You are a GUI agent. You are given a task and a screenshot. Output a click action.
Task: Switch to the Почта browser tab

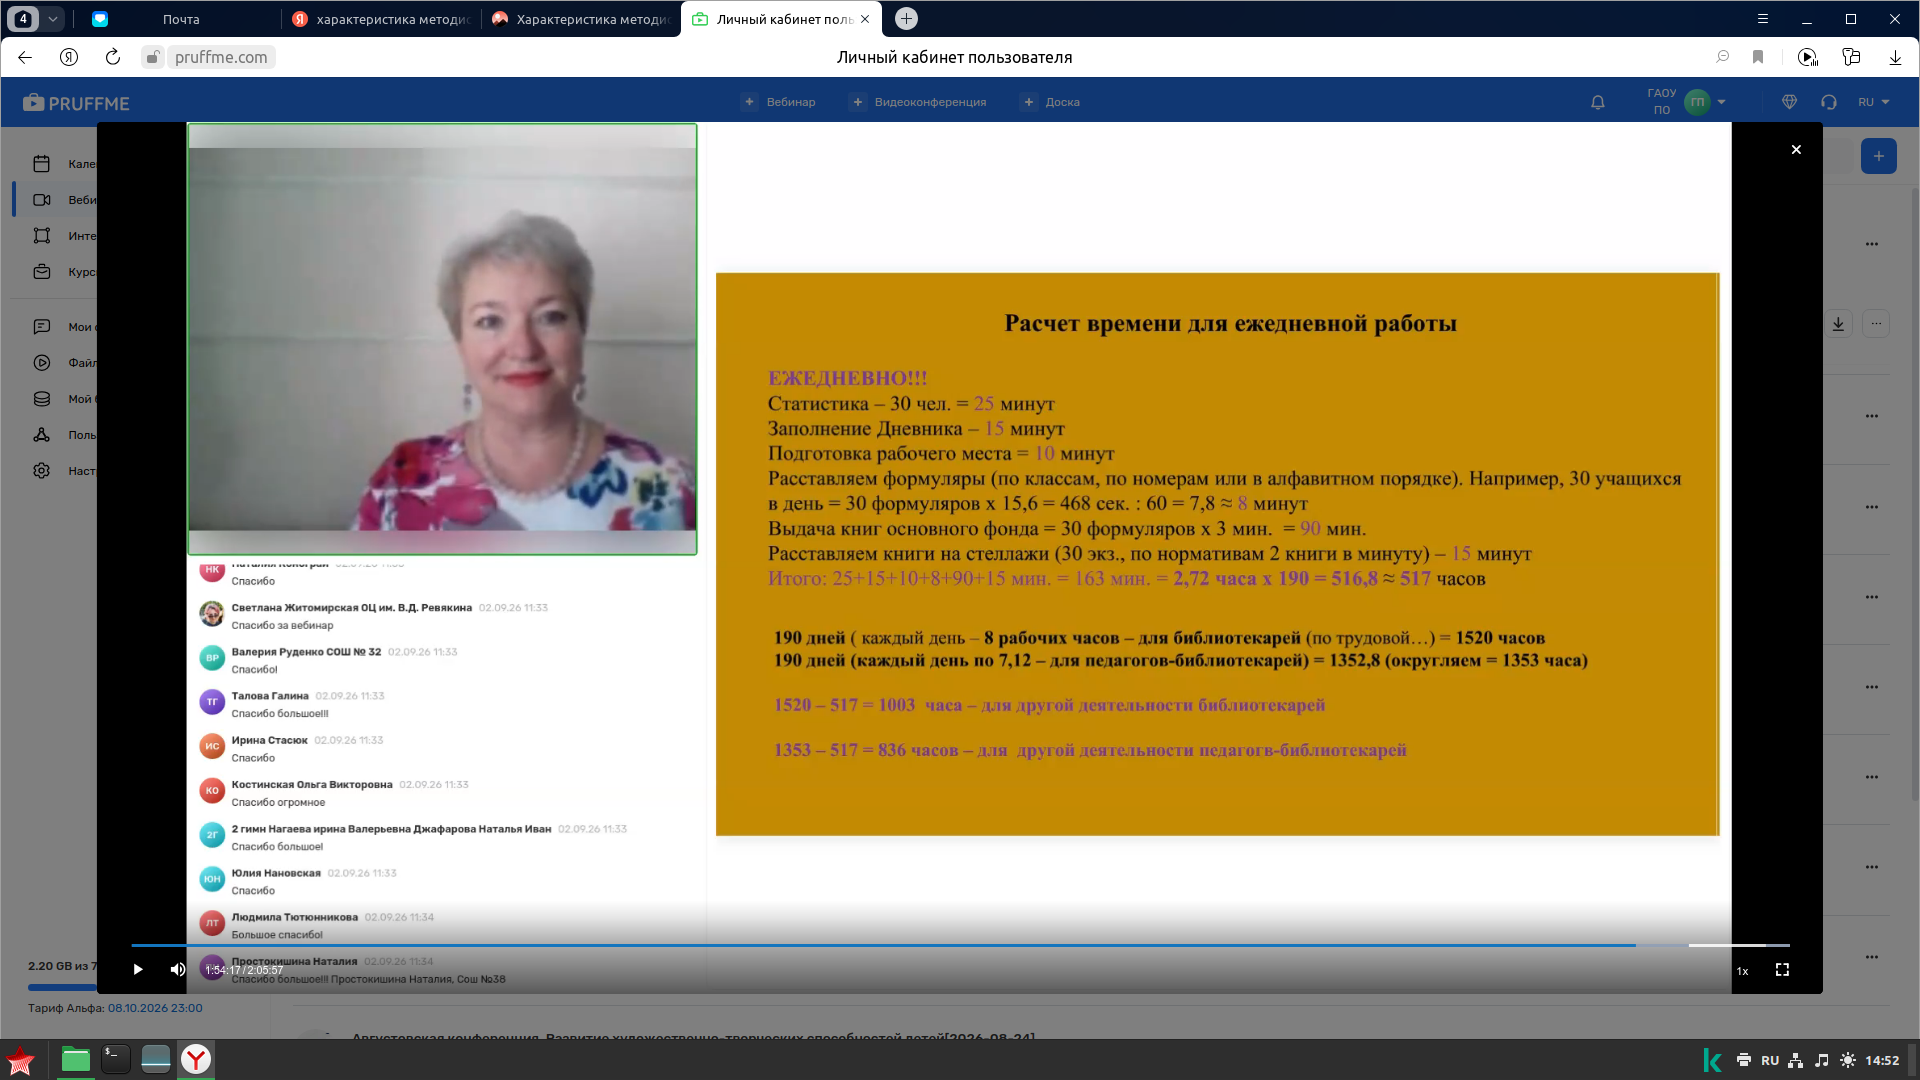pos(181,19)
